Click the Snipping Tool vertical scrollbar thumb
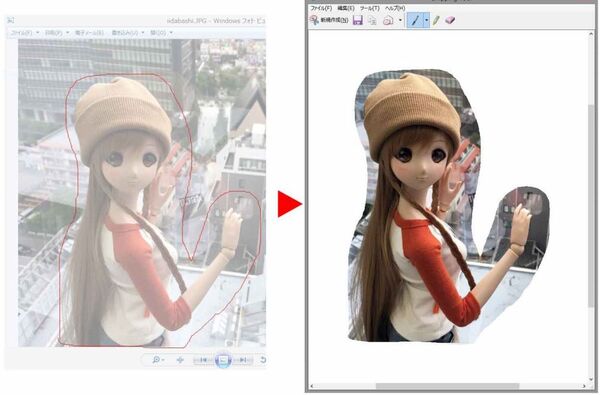 point(592,205)
